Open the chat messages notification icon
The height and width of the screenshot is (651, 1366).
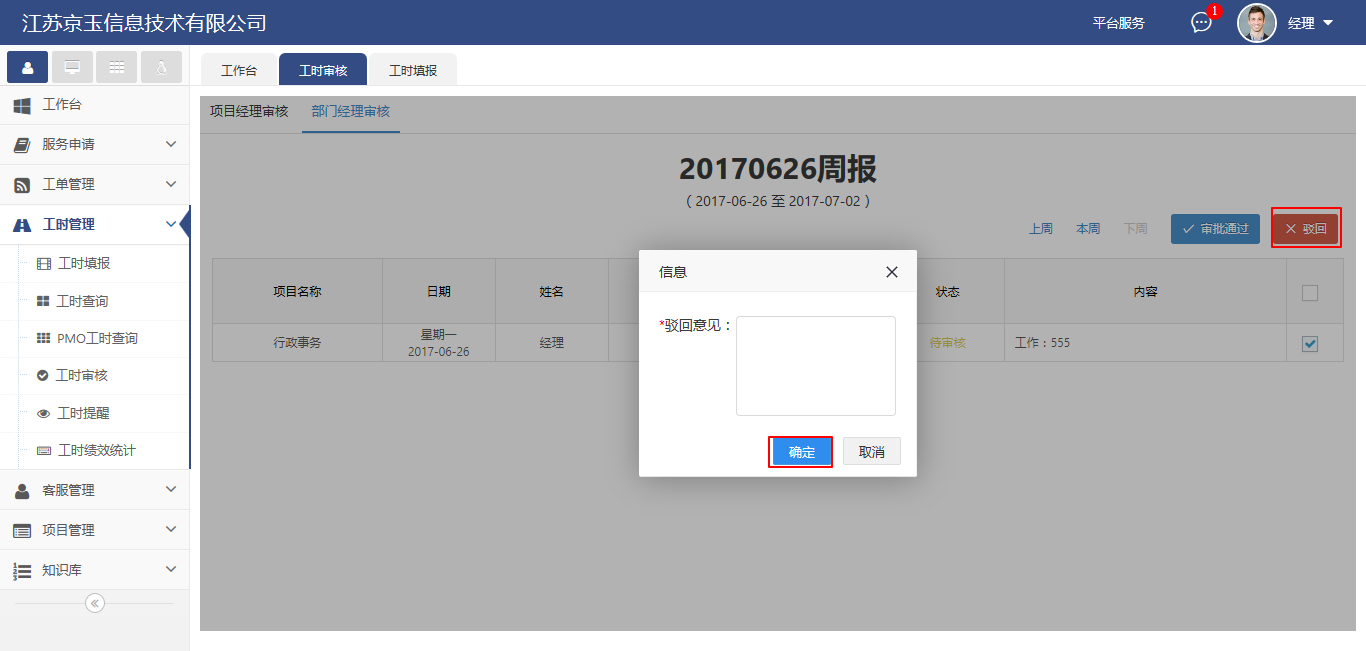click(1201, 23)
